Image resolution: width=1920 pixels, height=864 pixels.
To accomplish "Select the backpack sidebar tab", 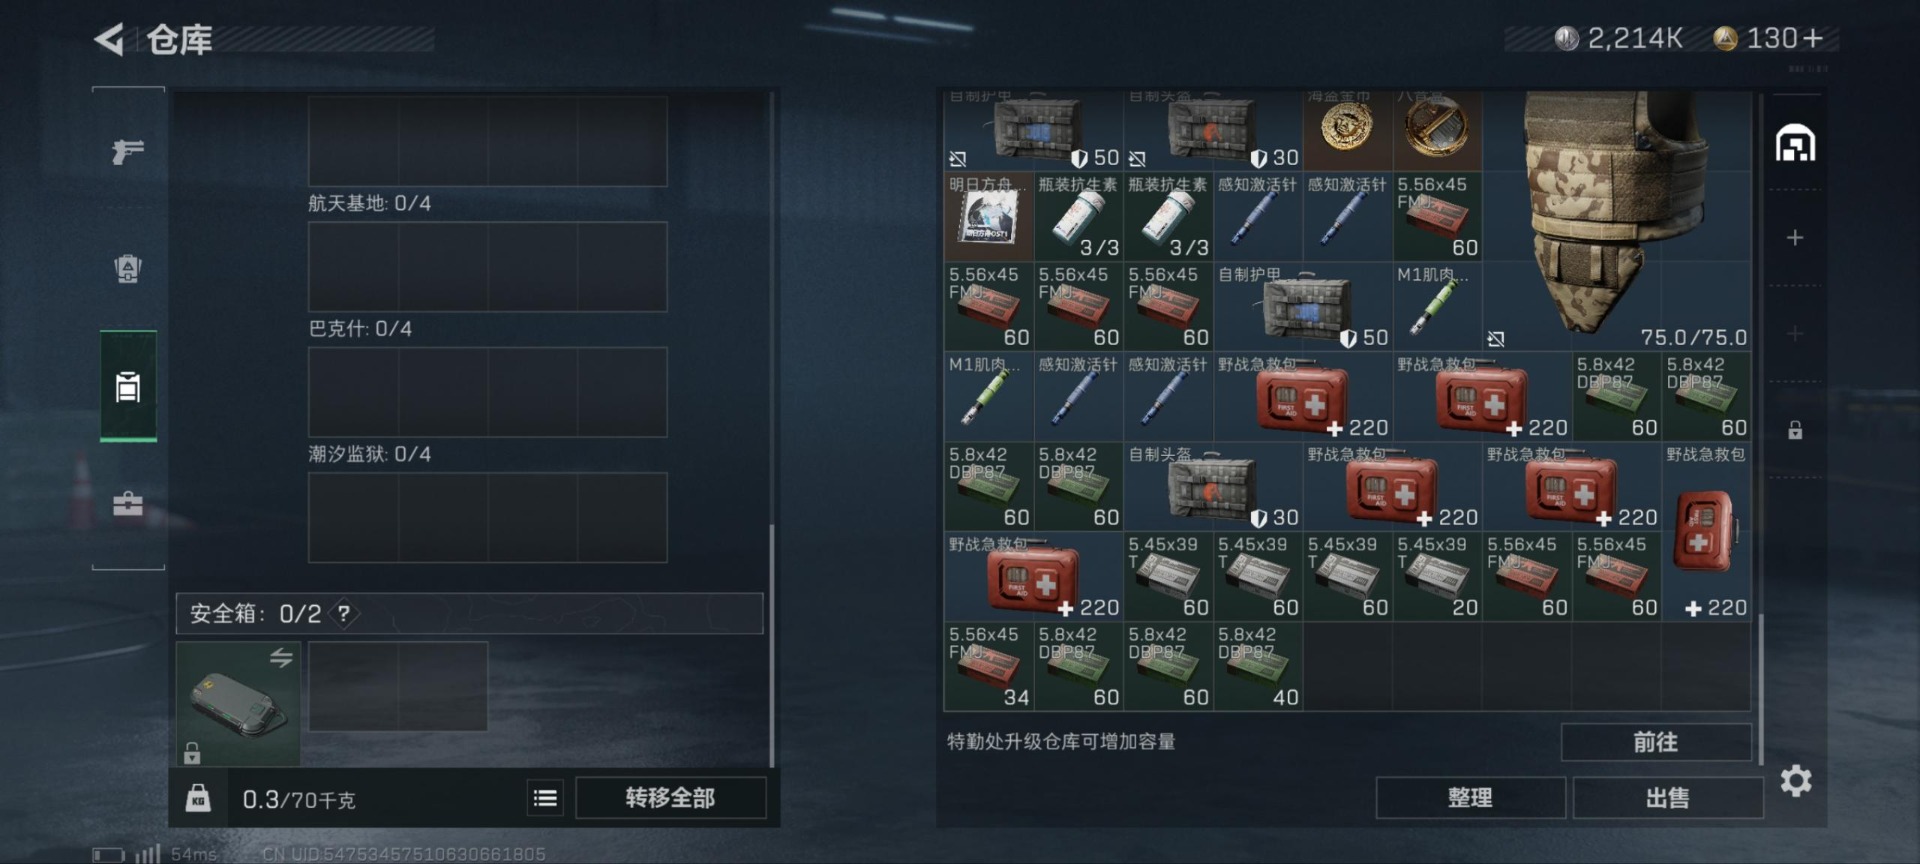I will pyautogui.click(x=128, y=386).
